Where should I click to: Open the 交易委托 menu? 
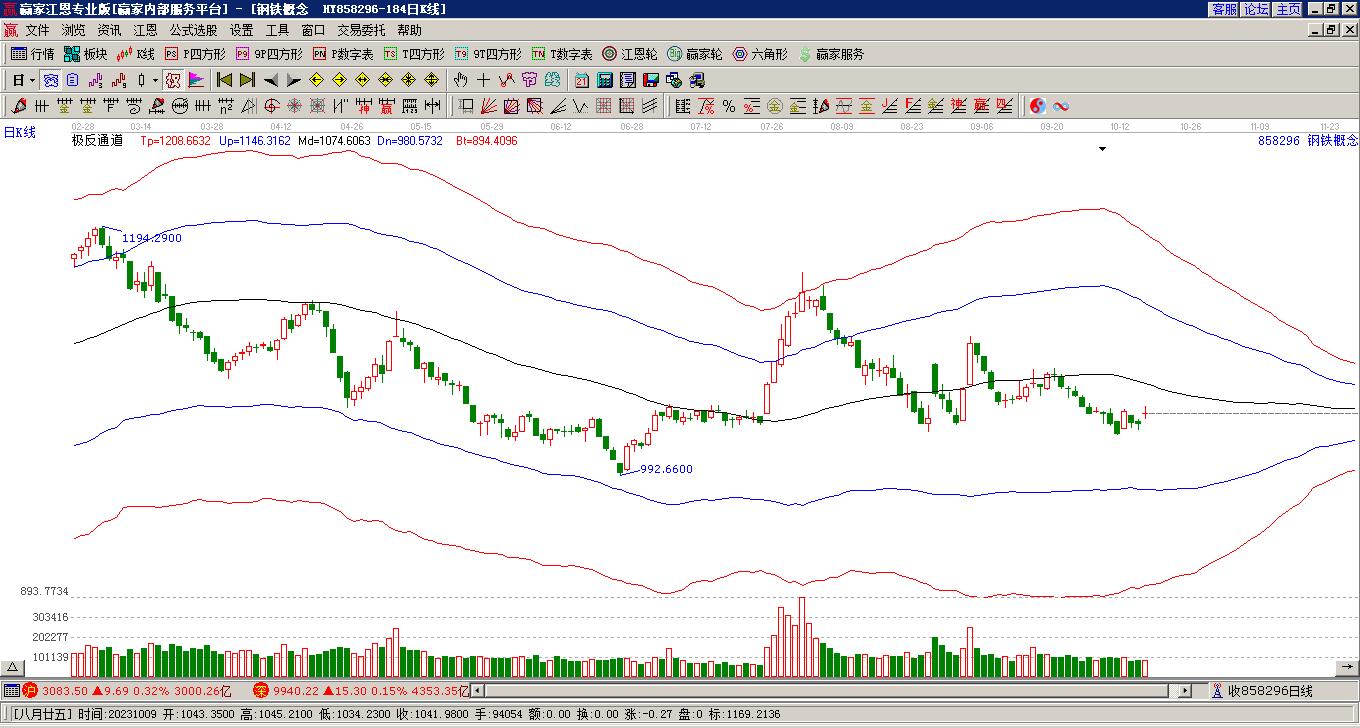[361, 30]
